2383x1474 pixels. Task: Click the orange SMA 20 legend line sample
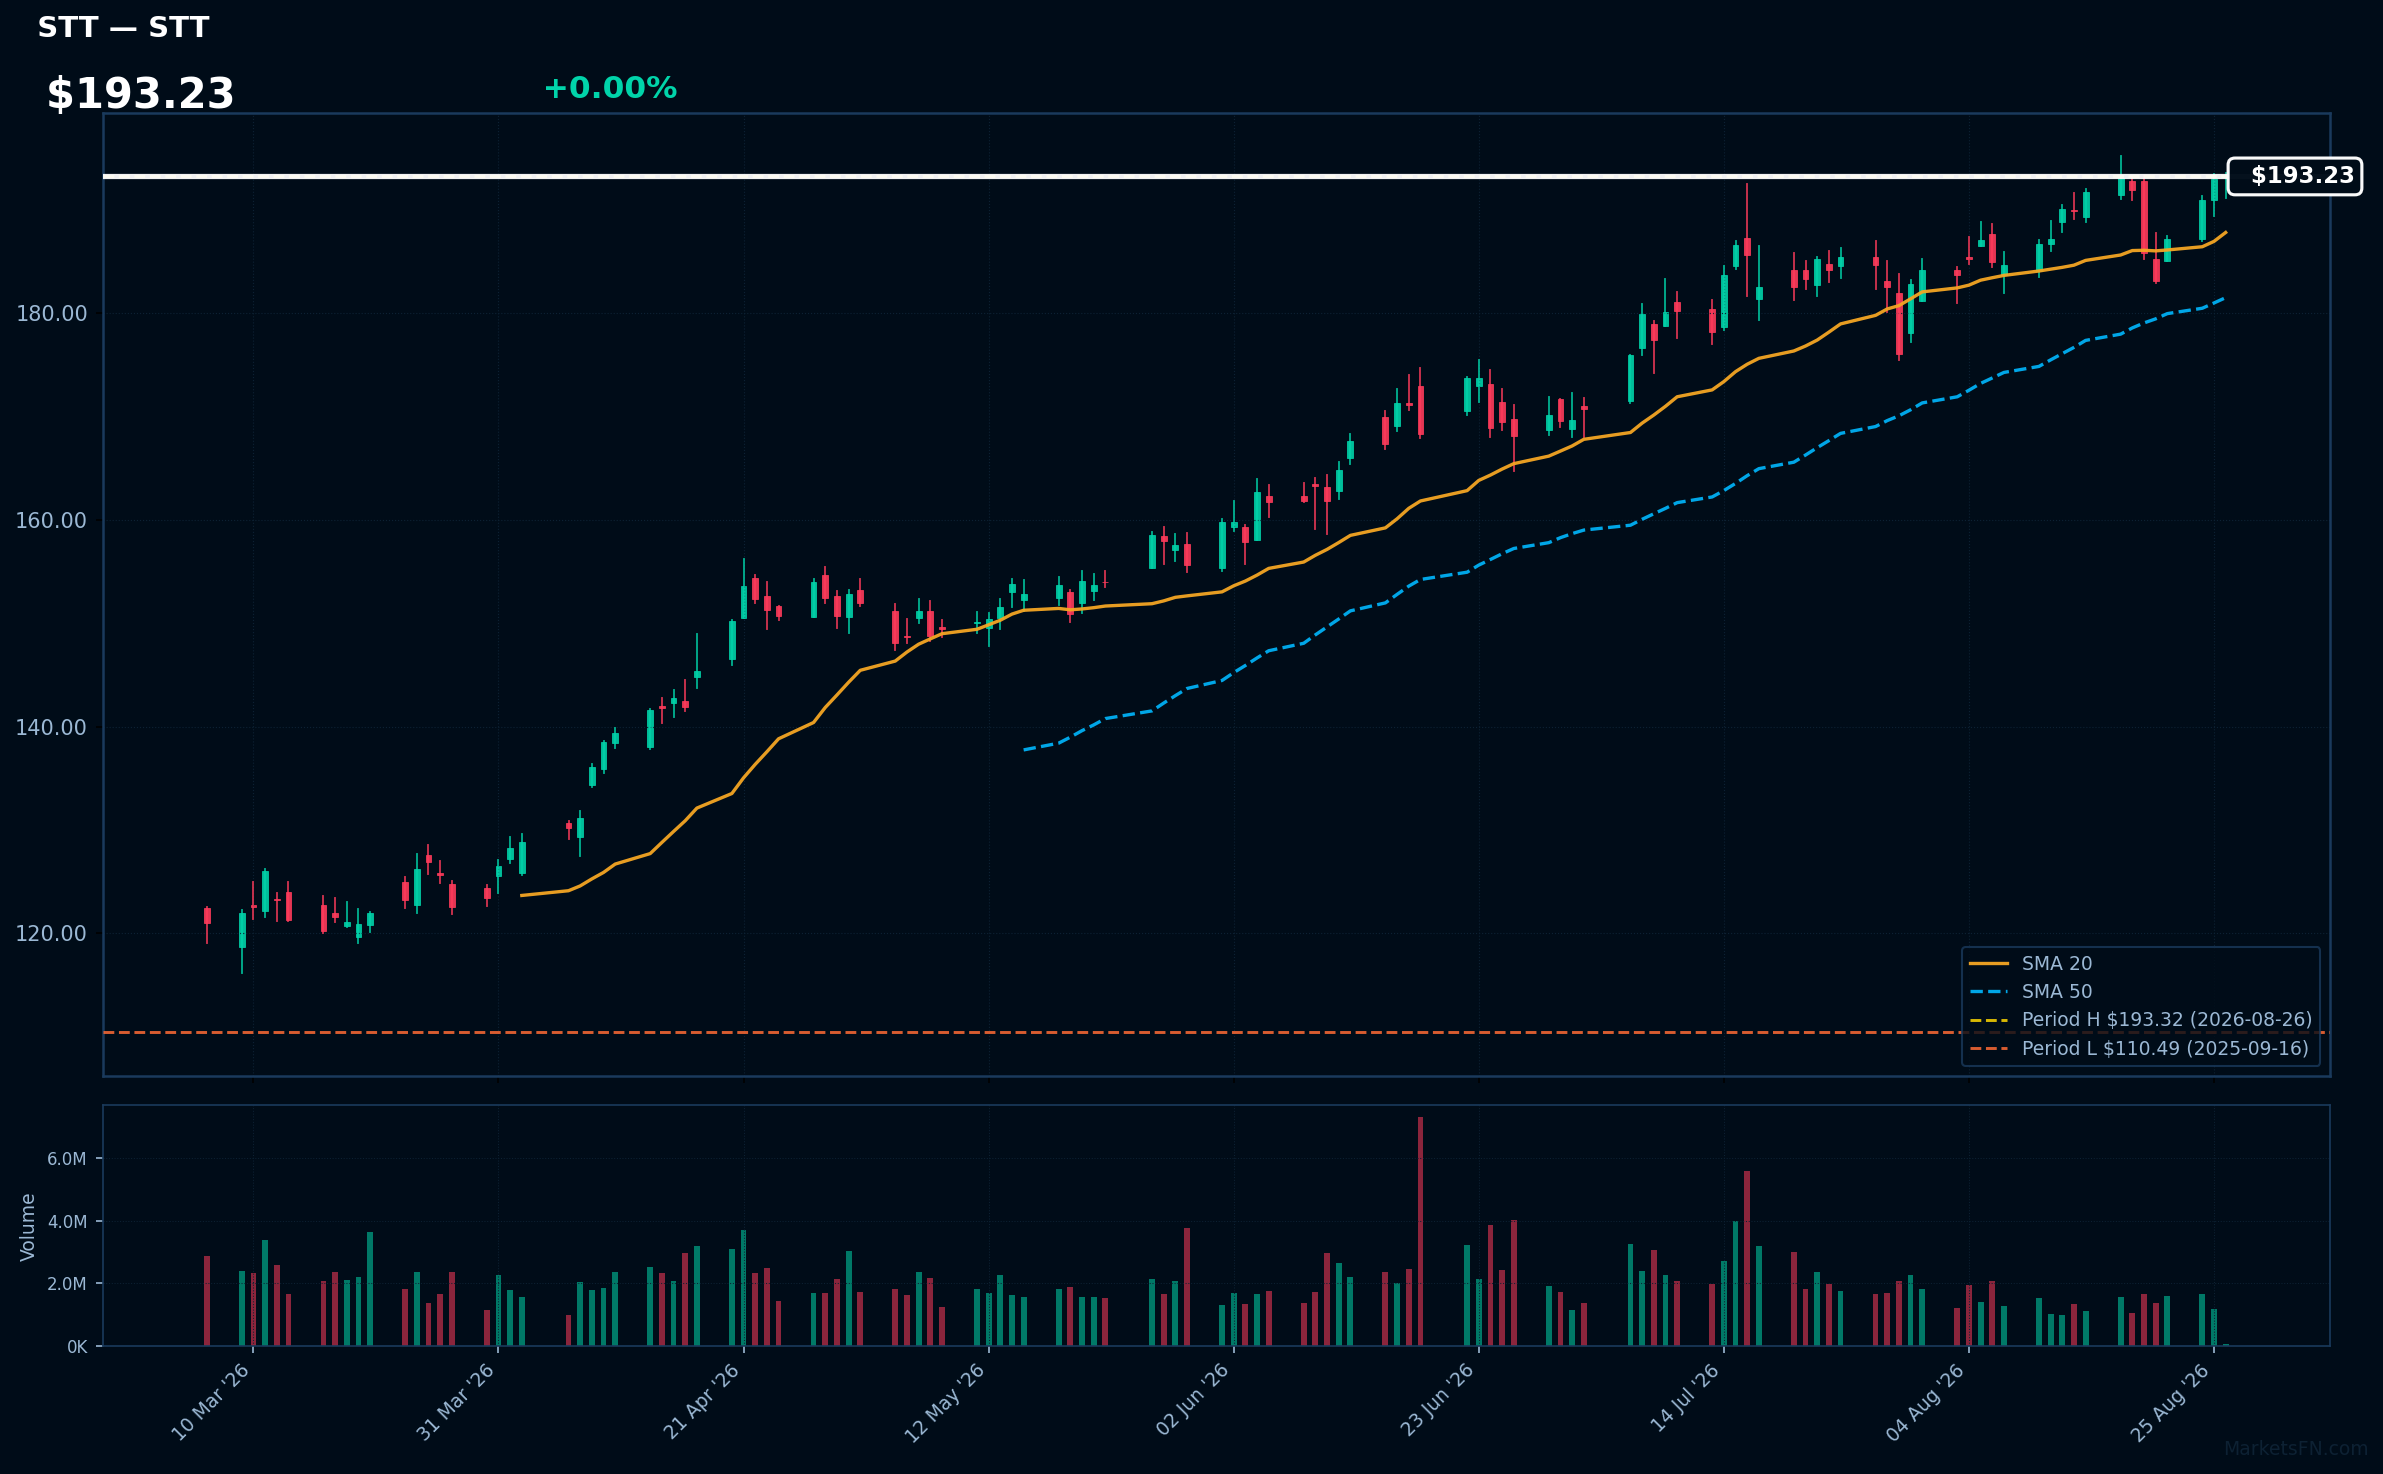pos(1989,964)
